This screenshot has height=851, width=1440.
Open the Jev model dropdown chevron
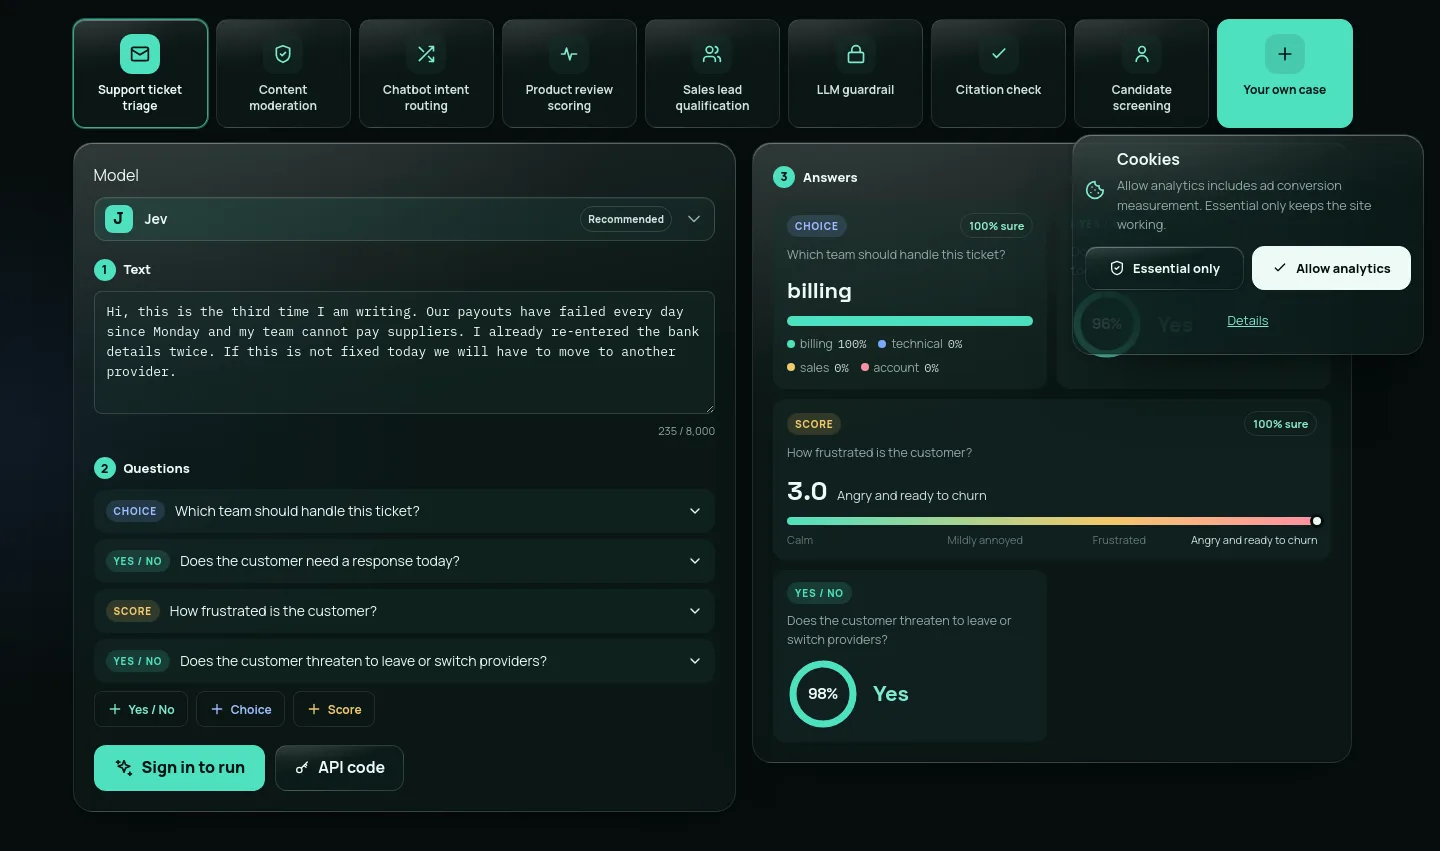pyautogui.click(x=694, y=219)
